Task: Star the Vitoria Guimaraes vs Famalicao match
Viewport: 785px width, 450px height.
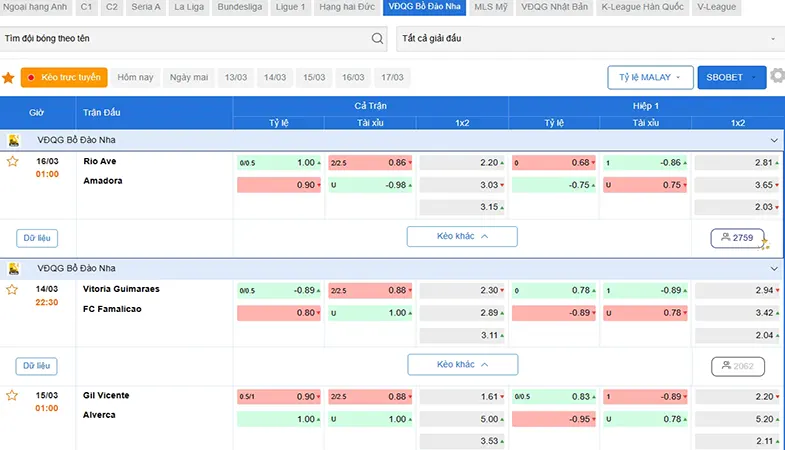Action: pos(12,290)
